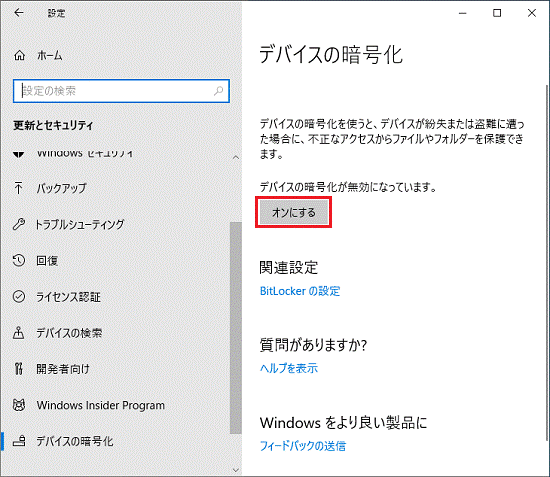
Task: Focus the 設定の検索 search field
Action: click(x=121, y=91)
